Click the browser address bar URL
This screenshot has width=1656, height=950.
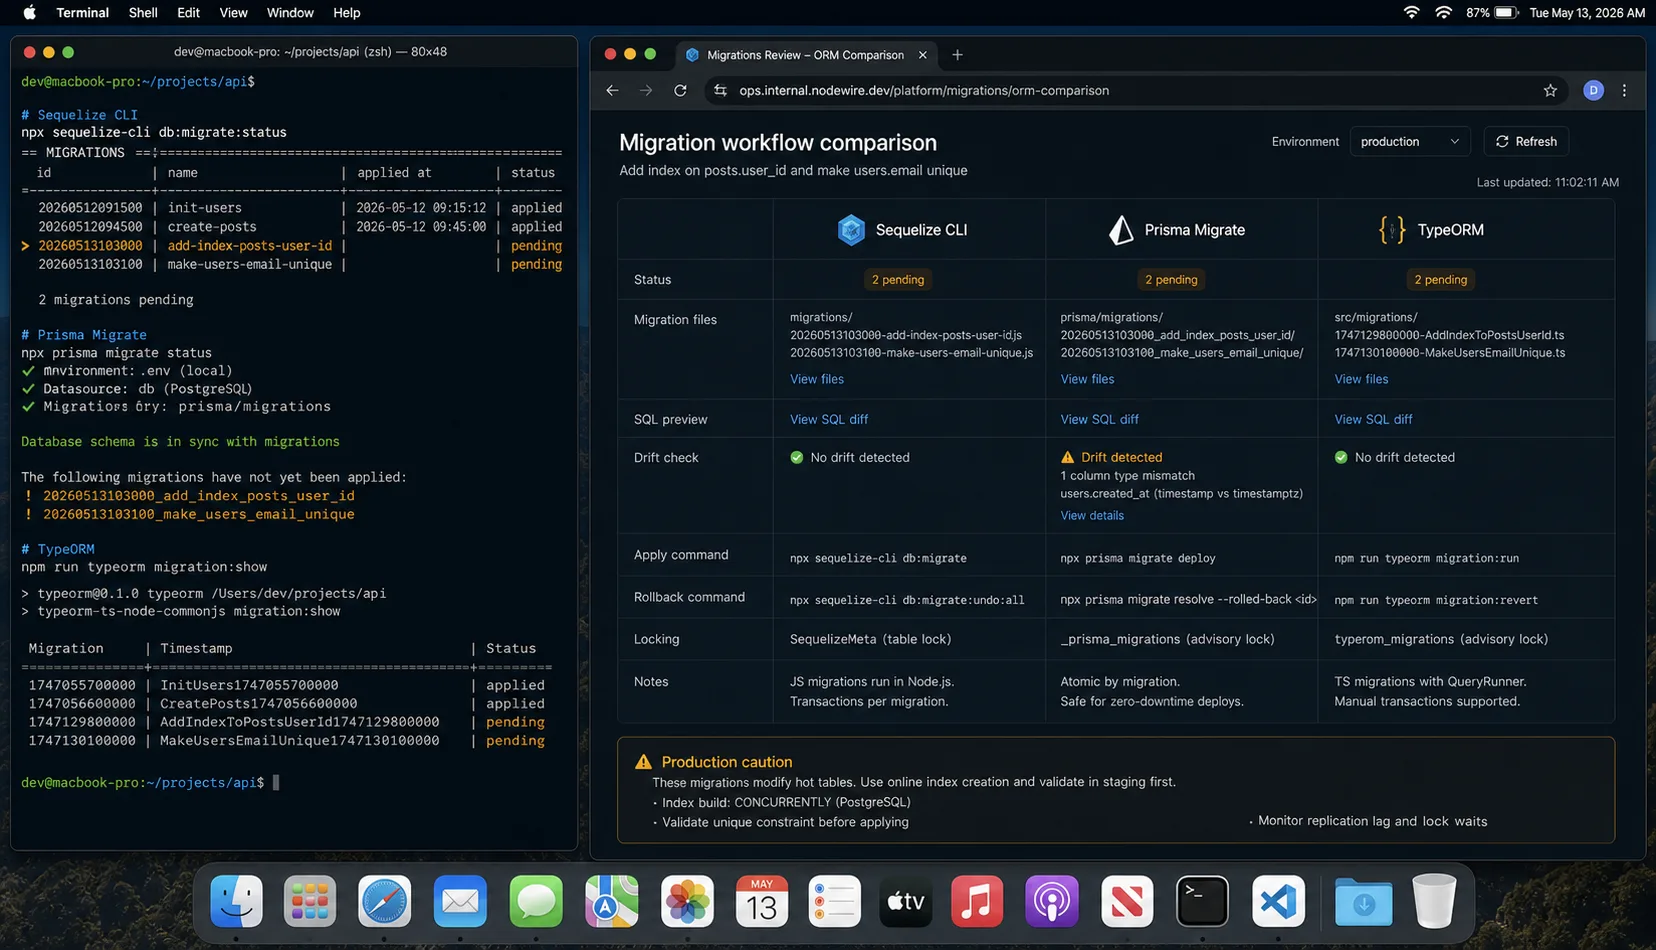[x=924, y=90]
